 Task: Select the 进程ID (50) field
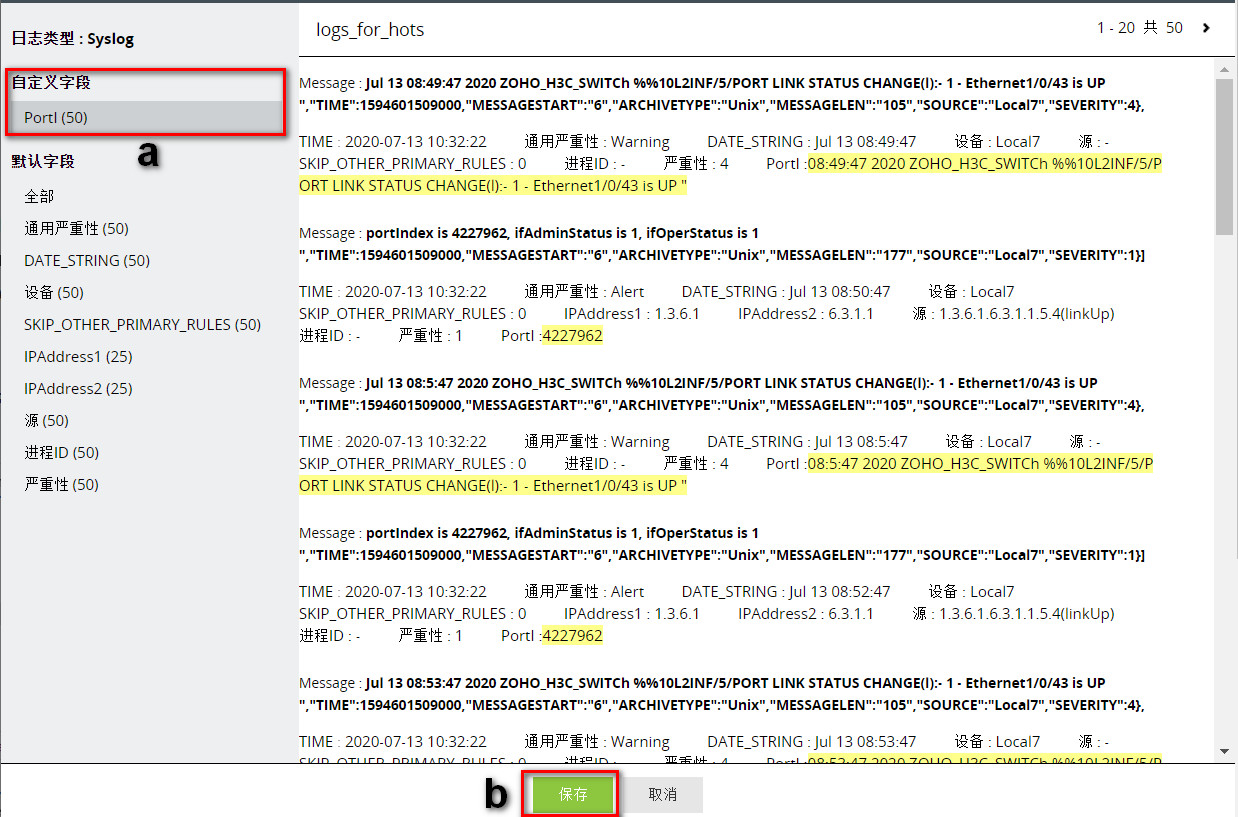62,453
